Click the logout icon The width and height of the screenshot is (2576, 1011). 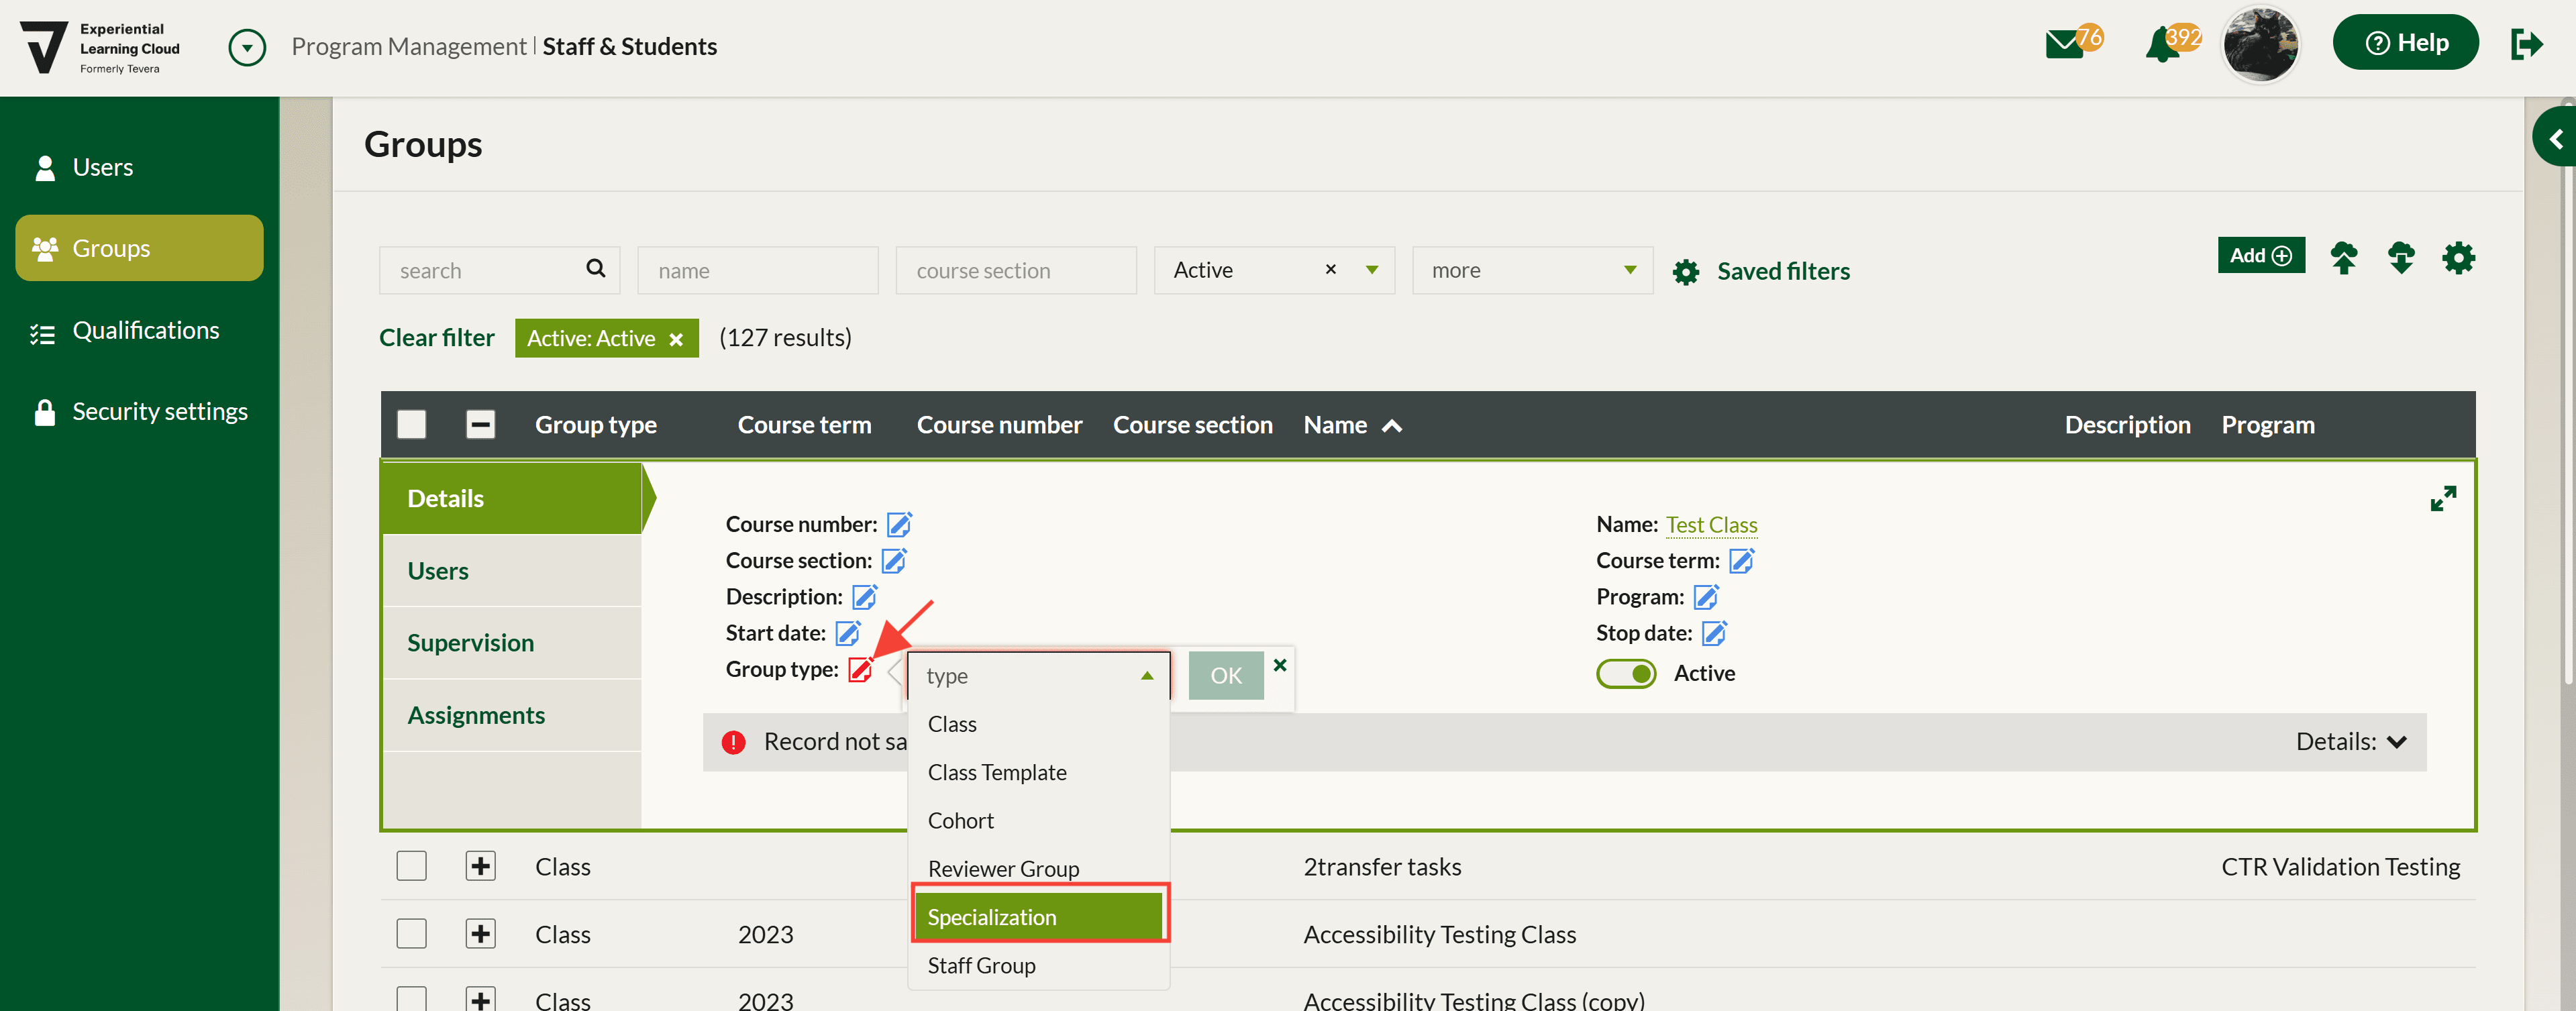point(2526,44)
